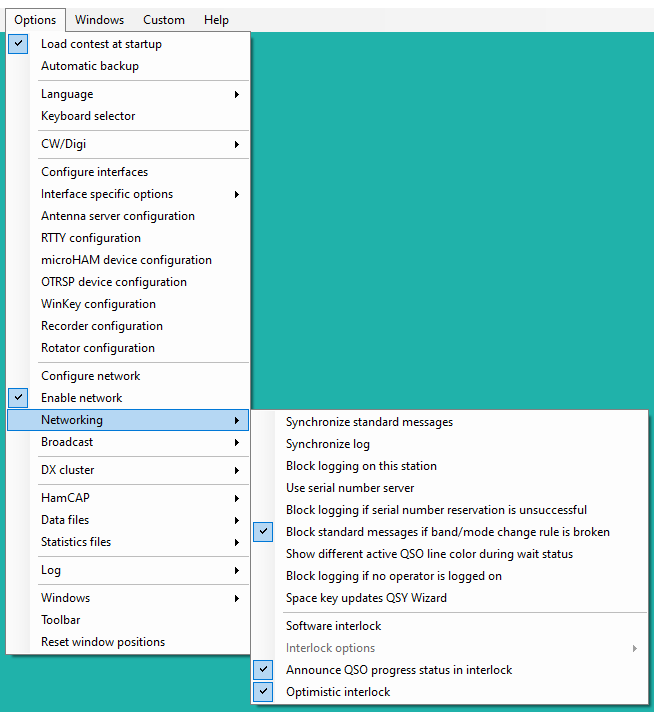Open the Windows menu in menu bar
654x712 pixels.
(99, 20)
